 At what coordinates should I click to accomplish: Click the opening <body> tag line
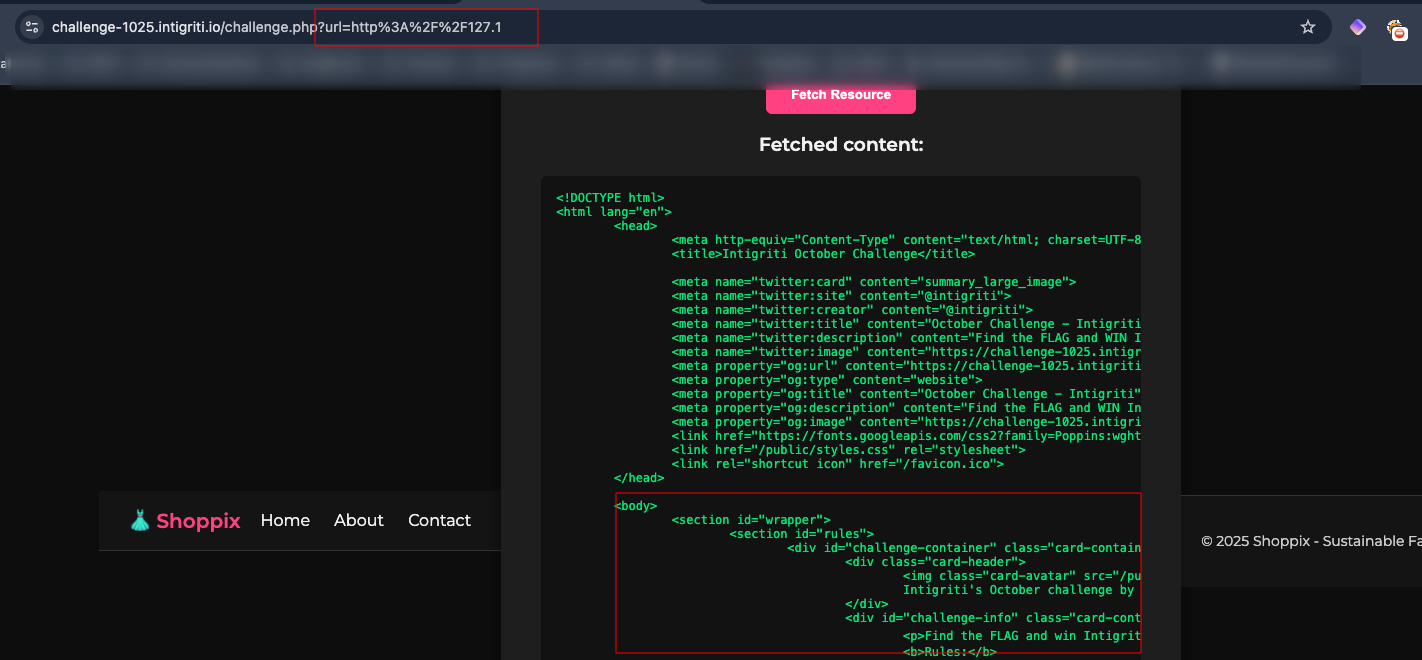pyautogui.click(x=636, y=506)
